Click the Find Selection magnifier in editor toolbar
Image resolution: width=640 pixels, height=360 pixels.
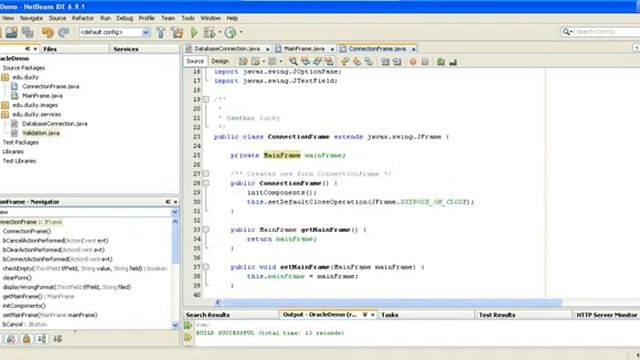point(293,62)
